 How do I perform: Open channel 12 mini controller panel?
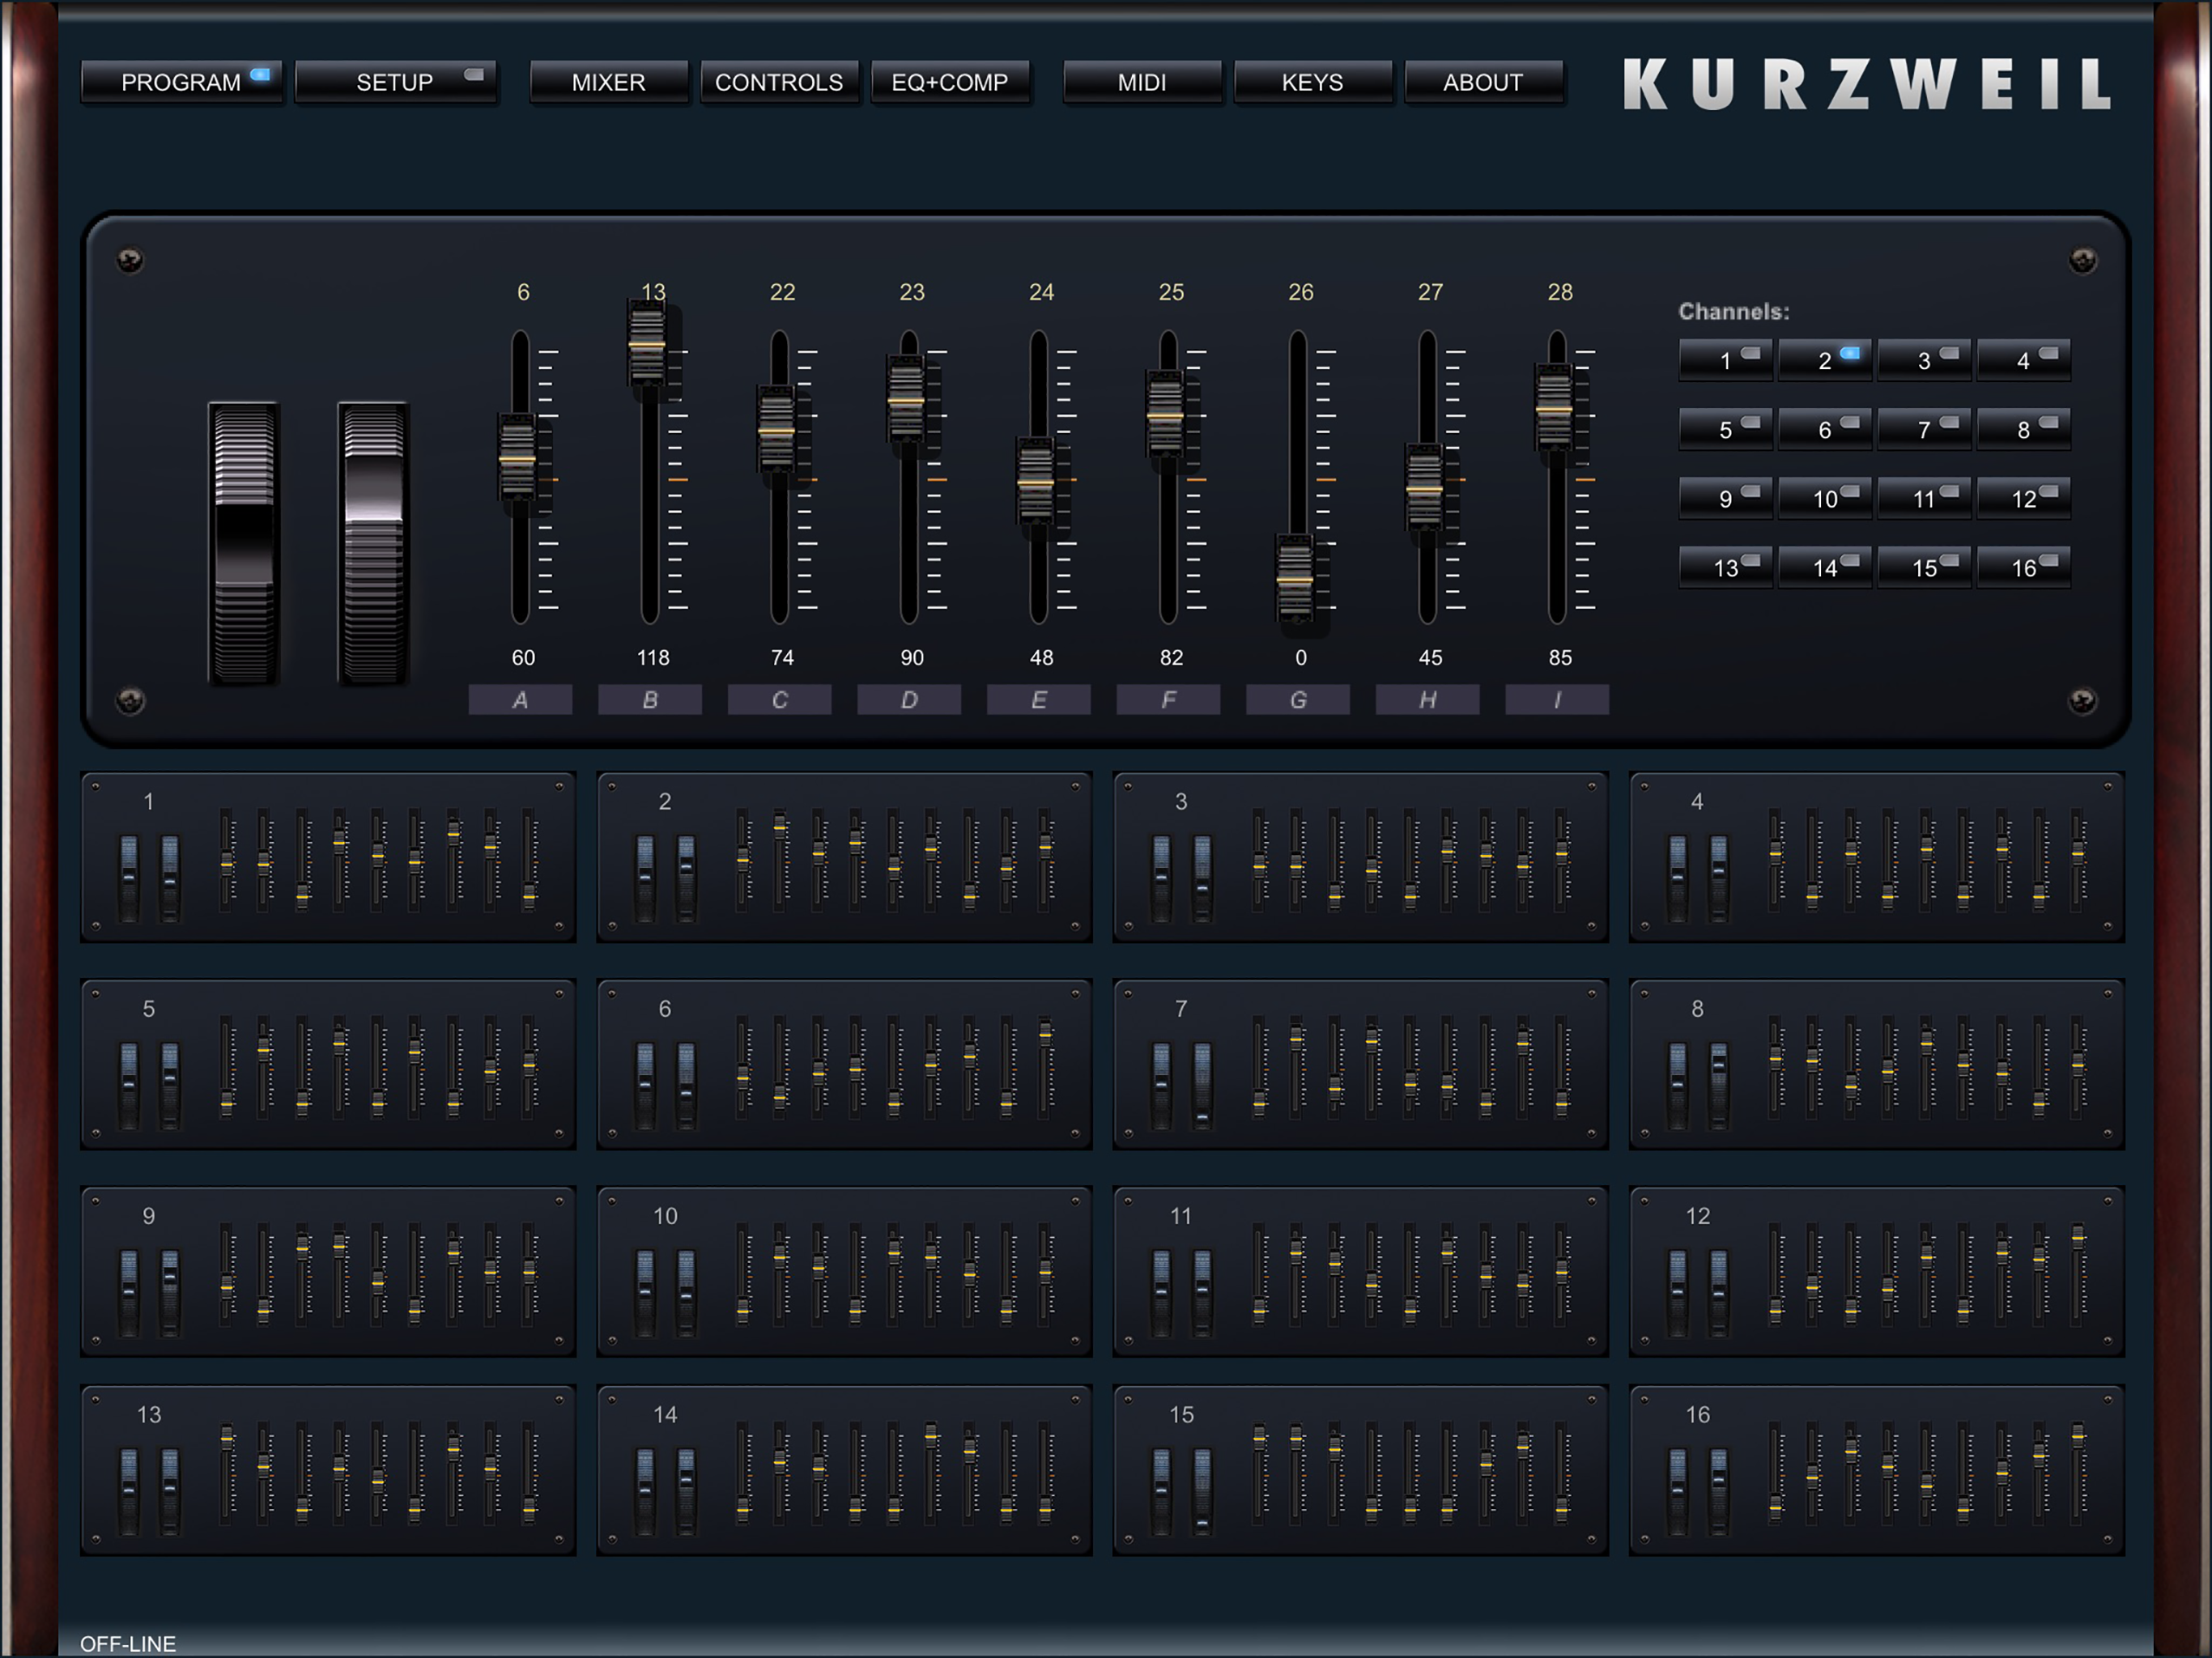point(1877,1271)
